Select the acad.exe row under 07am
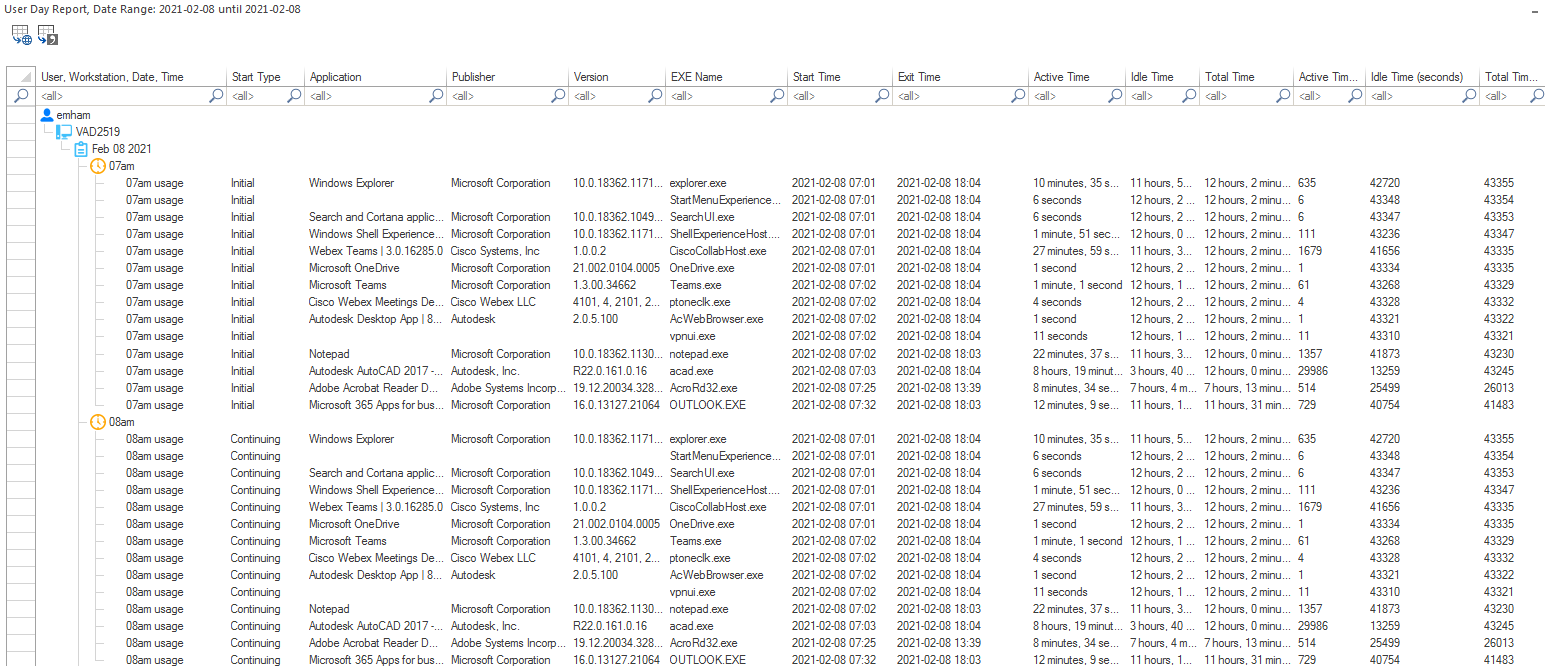The image size is (1545, 668). point(690,371)
